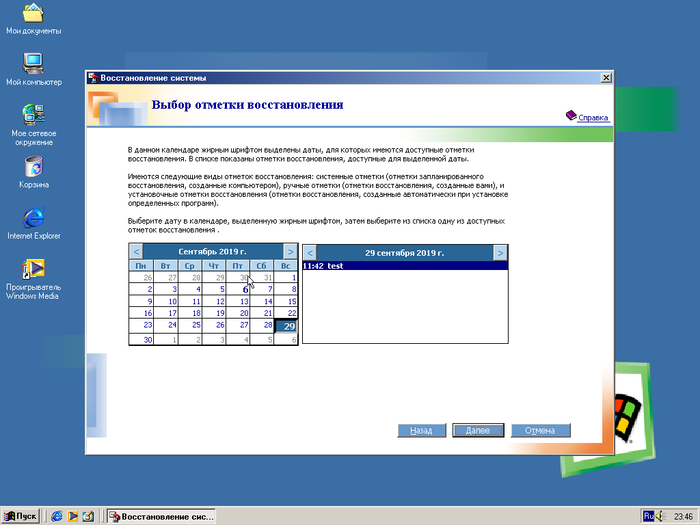Click the System Restore title bar icon
Viewport: 700px width, 525px height.
[93, 78]
